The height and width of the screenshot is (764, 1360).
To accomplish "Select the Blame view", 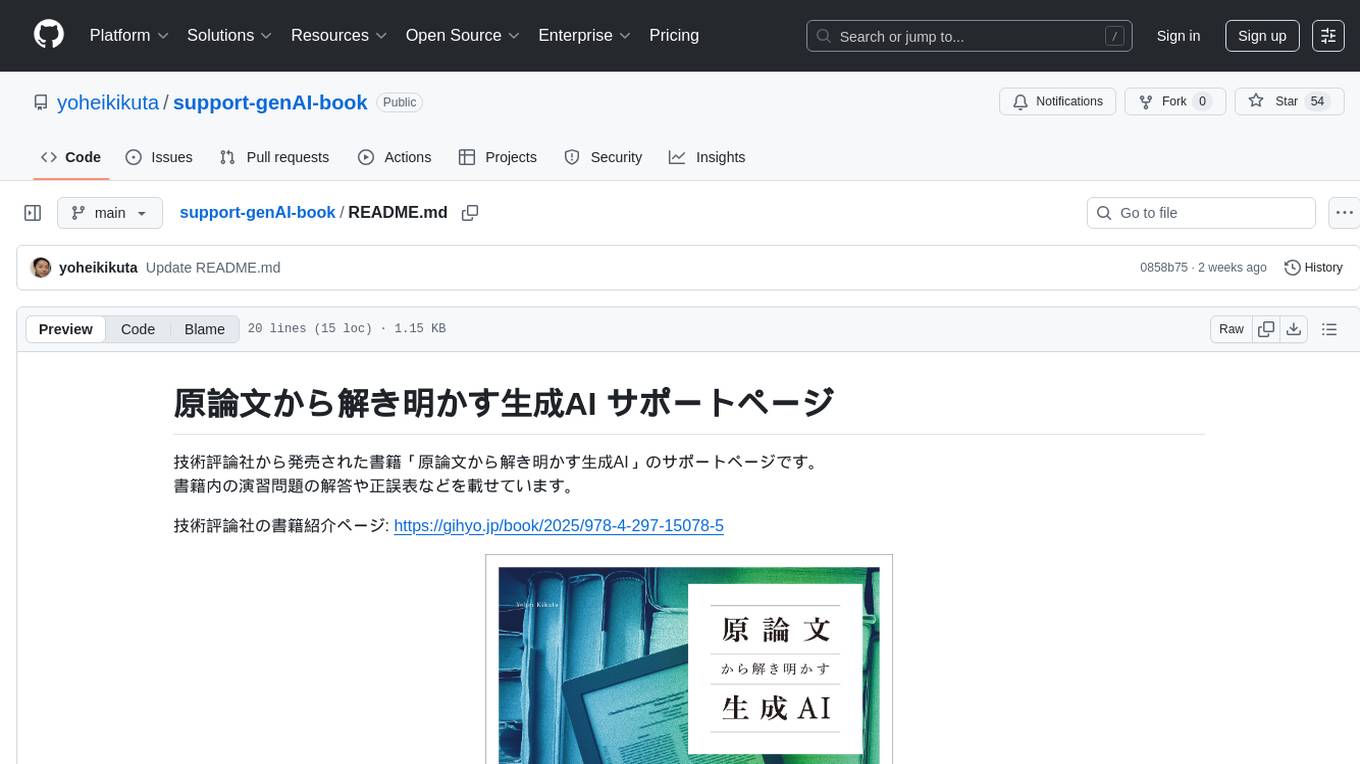I will point(204,329).
